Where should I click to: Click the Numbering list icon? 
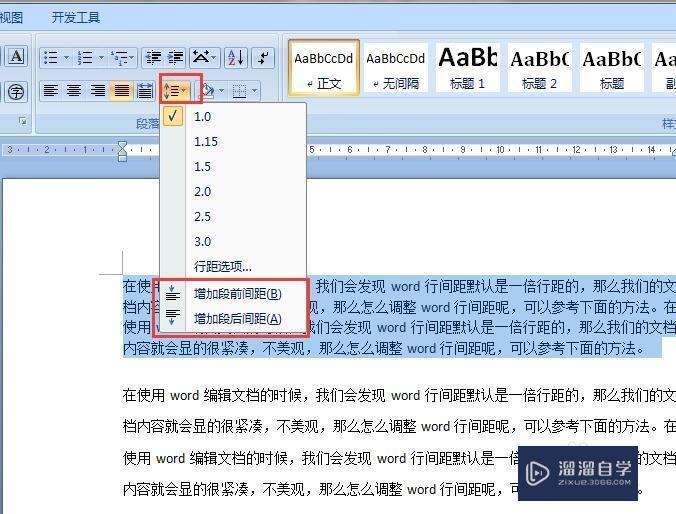[84, 57]
